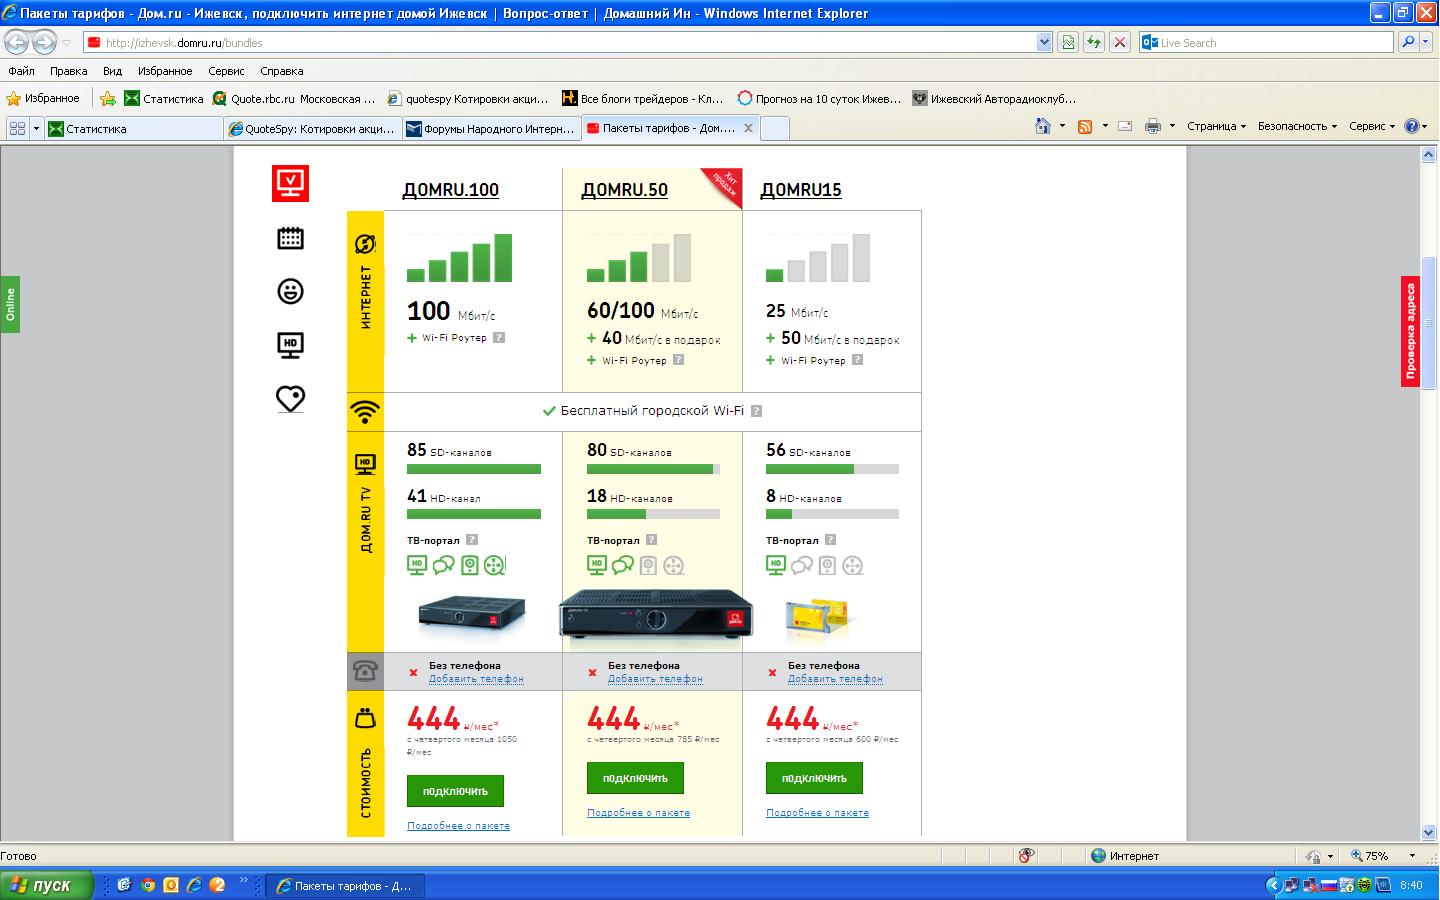This screenshot has width=1440, height=900.
Task: Open the calendar icon in the sidebar
Action: pyautogui.click(x=290, y=238)
